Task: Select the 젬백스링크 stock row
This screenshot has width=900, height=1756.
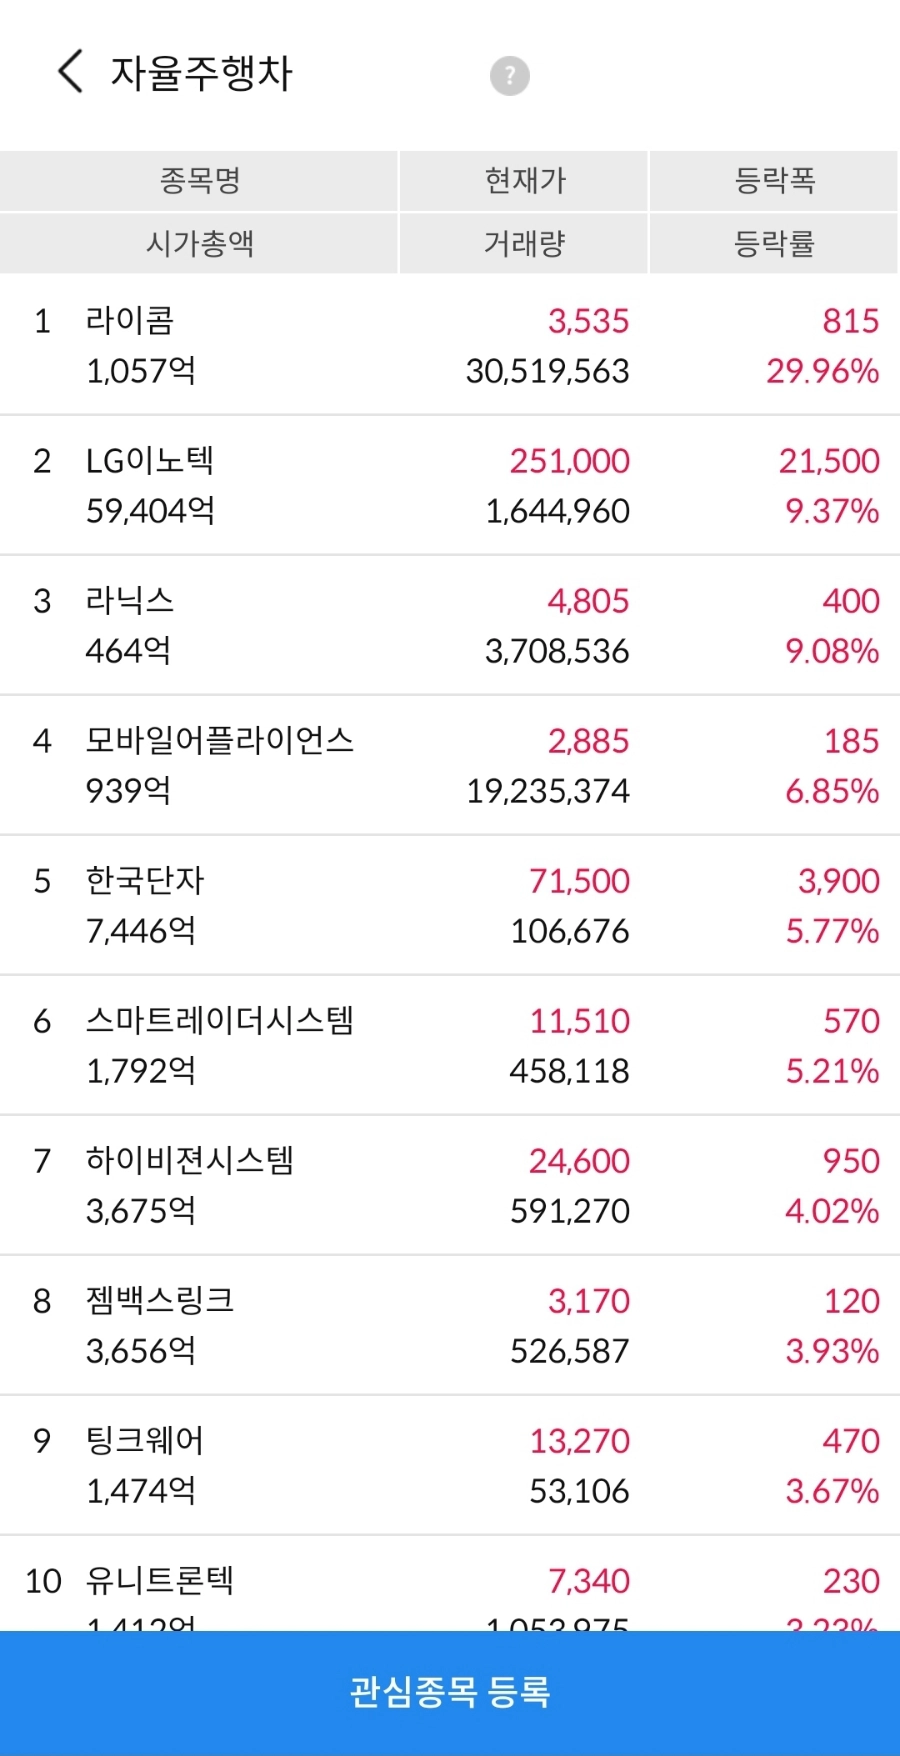Action: pyautogui.click(x=450, y=1325)
